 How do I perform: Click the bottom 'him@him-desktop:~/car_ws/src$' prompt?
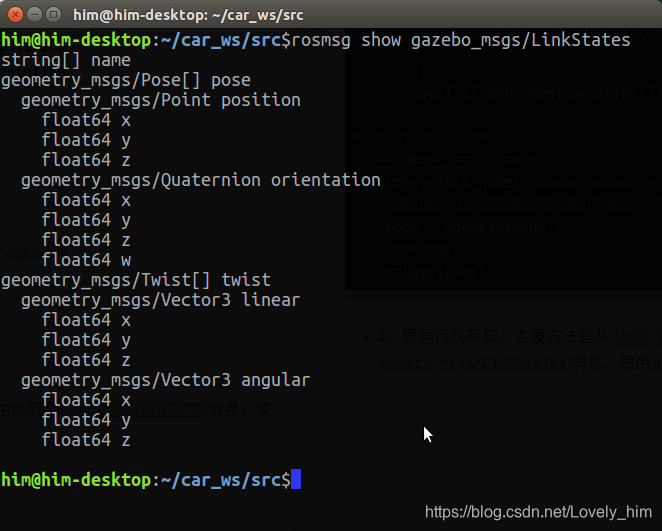click(146, 480)
